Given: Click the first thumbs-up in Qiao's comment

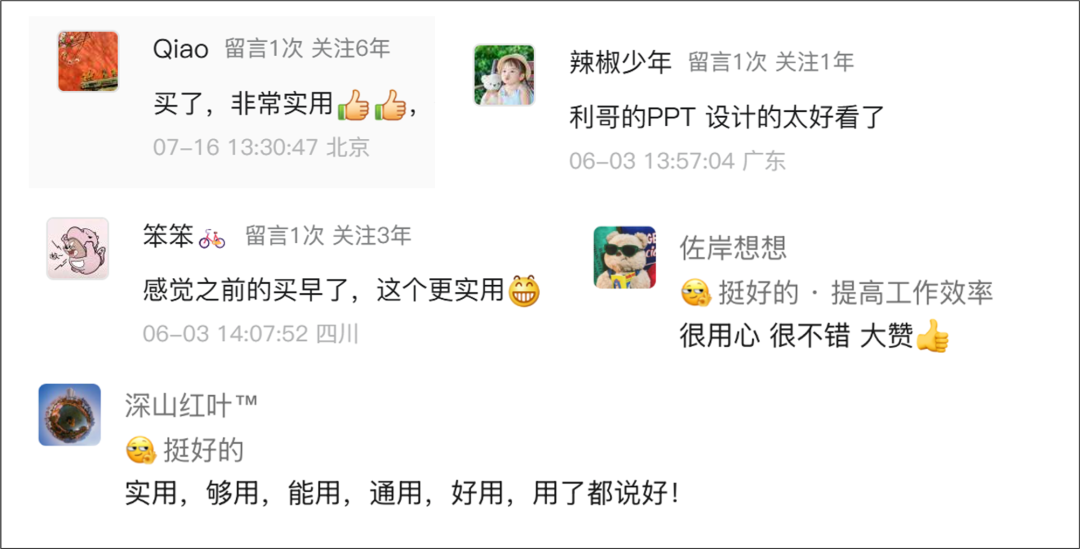Looking at the screenshot, I should click(354, 105).
